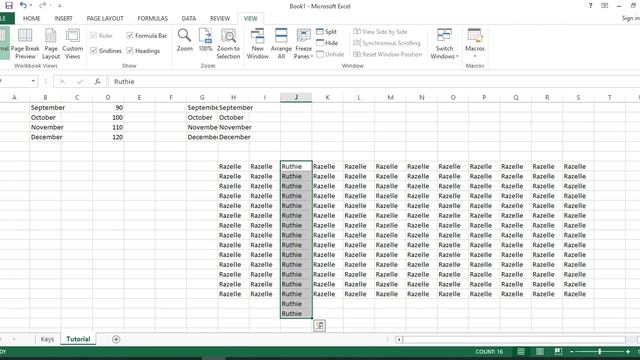
Task: Open the FORMULAS ribbon tab
Action: pyautogui.click(x=153, y=18)
